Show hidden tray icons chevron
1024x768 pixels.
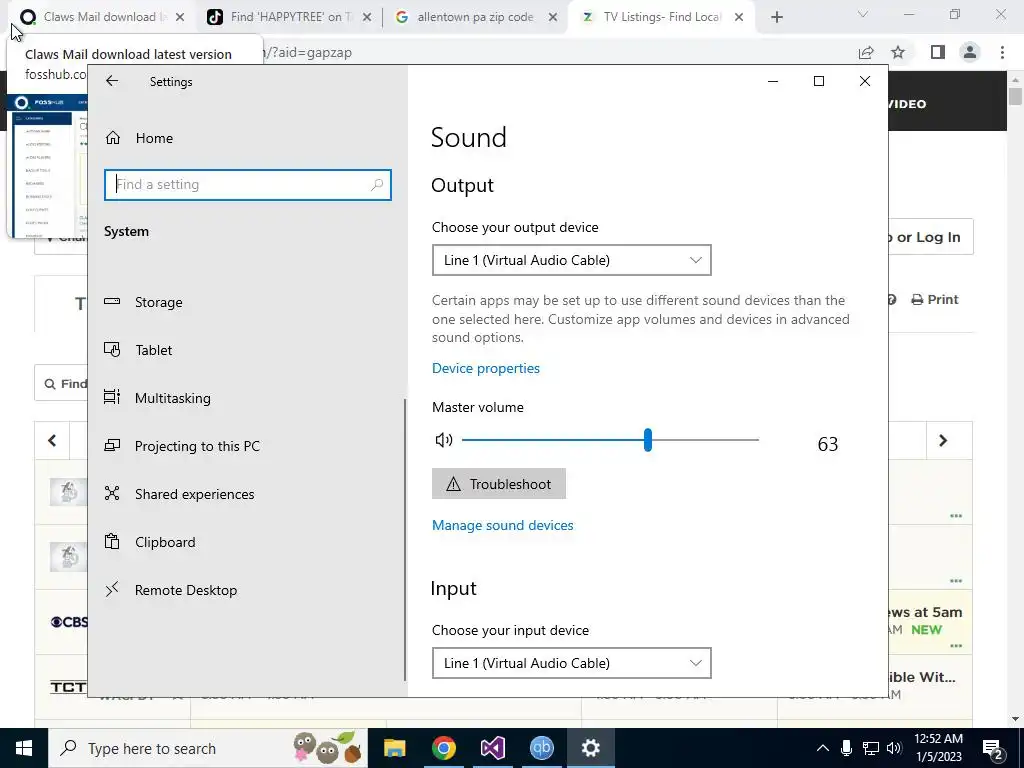pos(823,748)
